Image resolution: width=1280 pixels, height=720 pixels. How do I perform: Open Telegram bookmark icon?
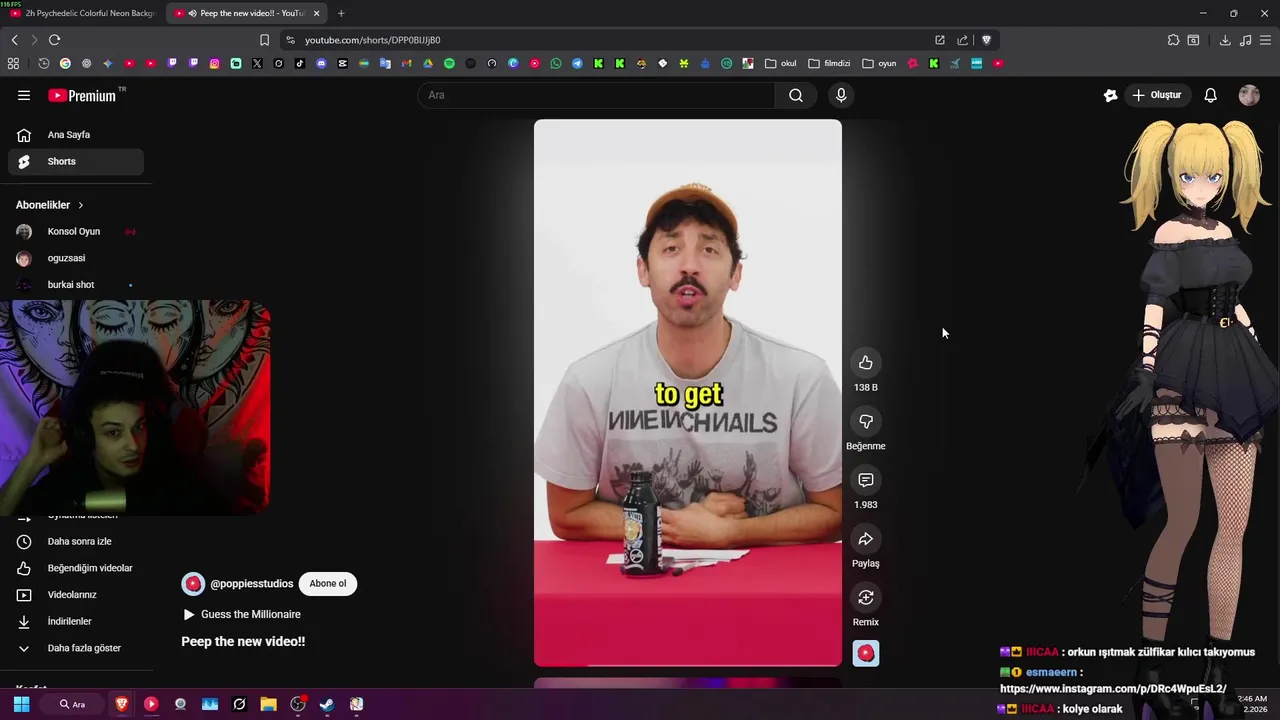[x=577, y=63]
